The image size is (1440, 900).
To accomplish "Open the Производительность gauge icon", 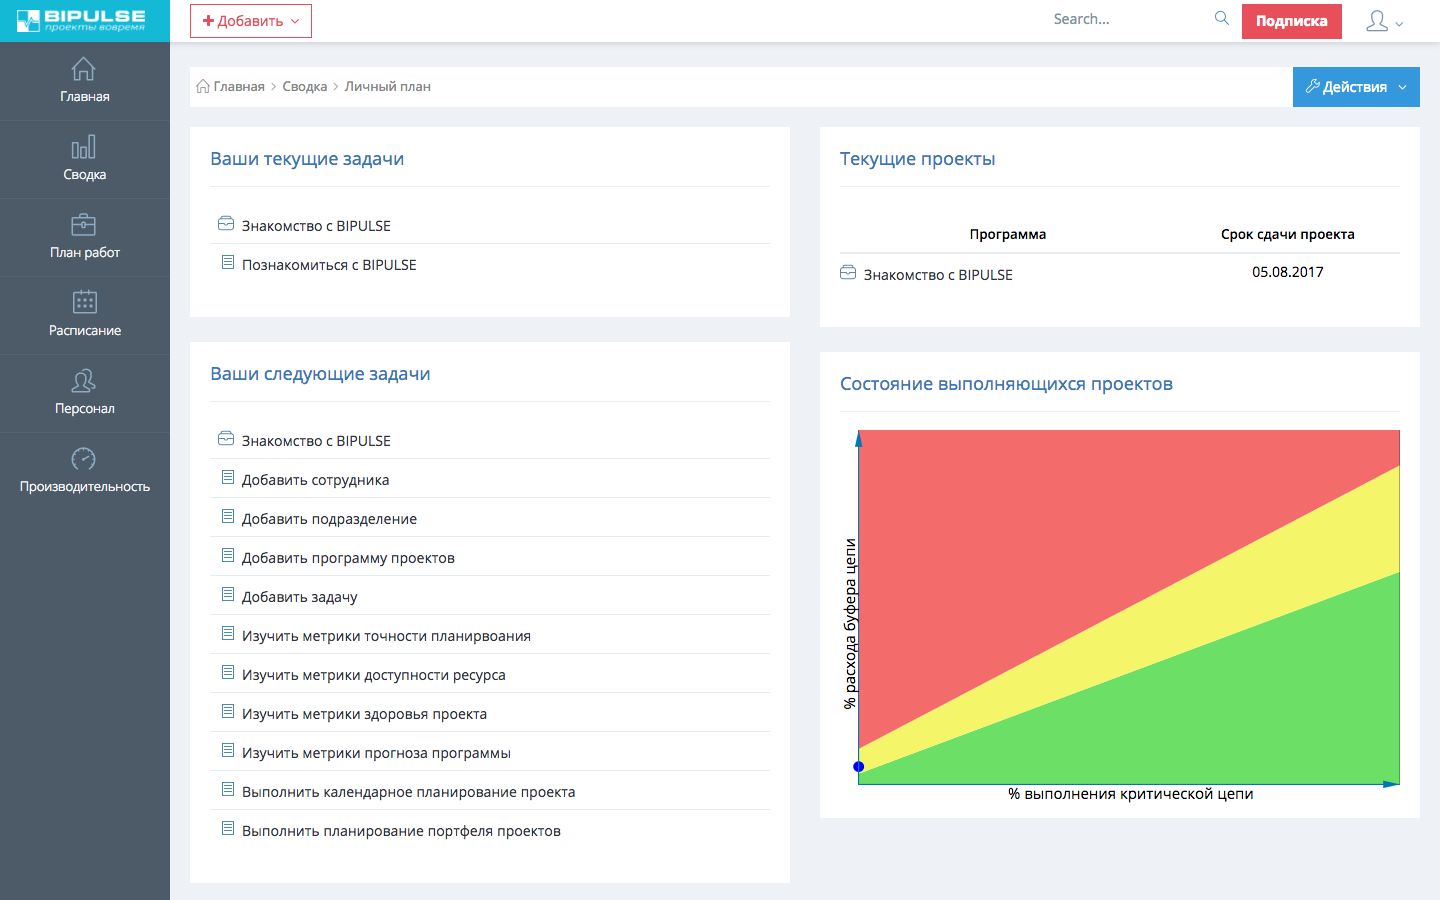I will 84,459.
